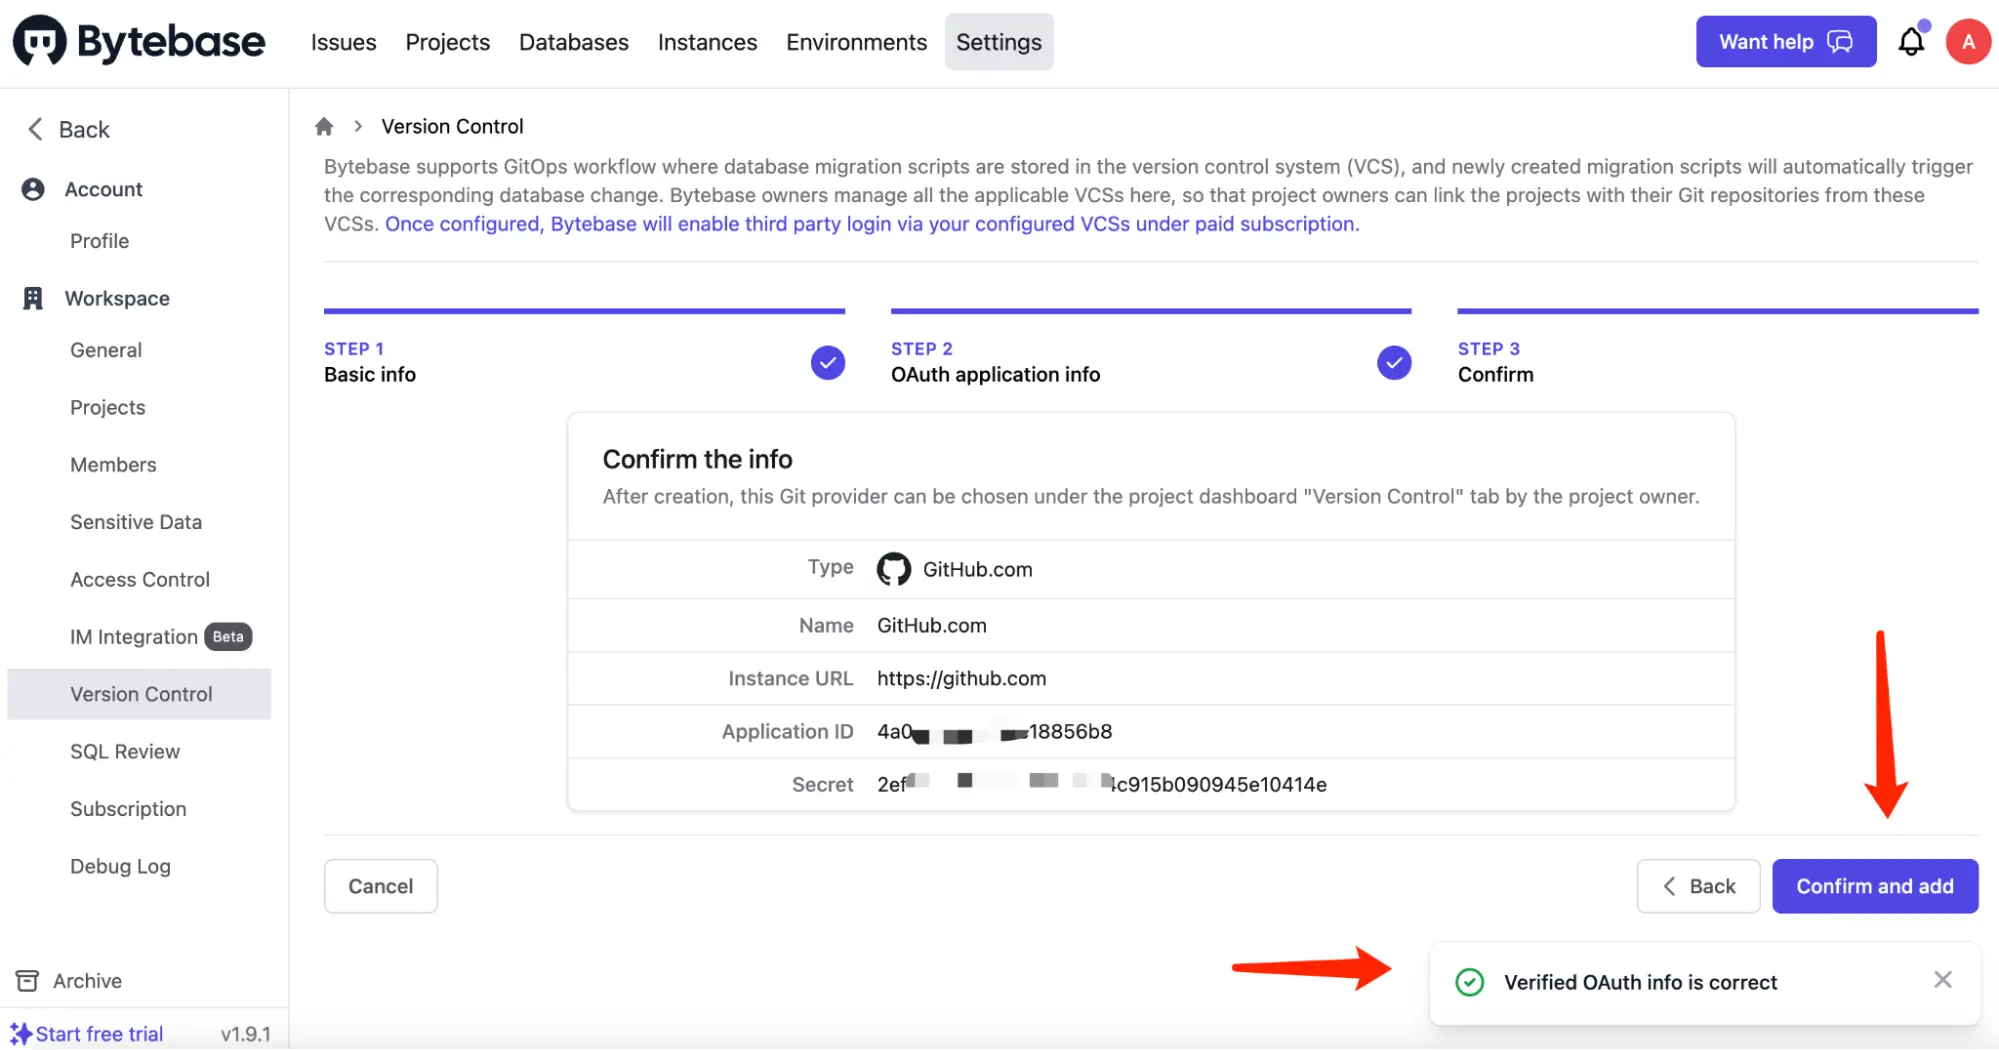The height and width of the screenshot is (1050, 1999).
Task: Click the Cancel button
Action: pos(380,886)
